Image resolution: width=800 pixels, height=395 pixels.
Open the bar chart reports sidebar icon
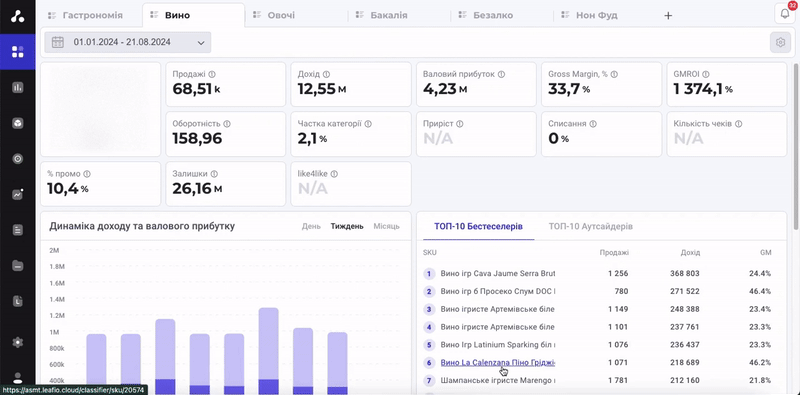(18, 87)
